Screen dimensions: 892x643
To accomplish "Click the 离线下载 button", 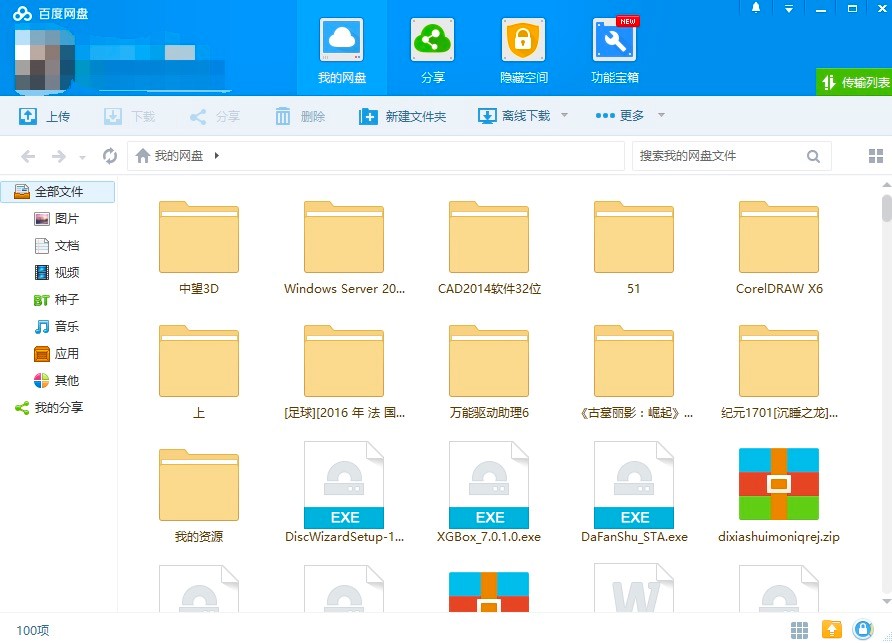I will (x=514, y=116).
